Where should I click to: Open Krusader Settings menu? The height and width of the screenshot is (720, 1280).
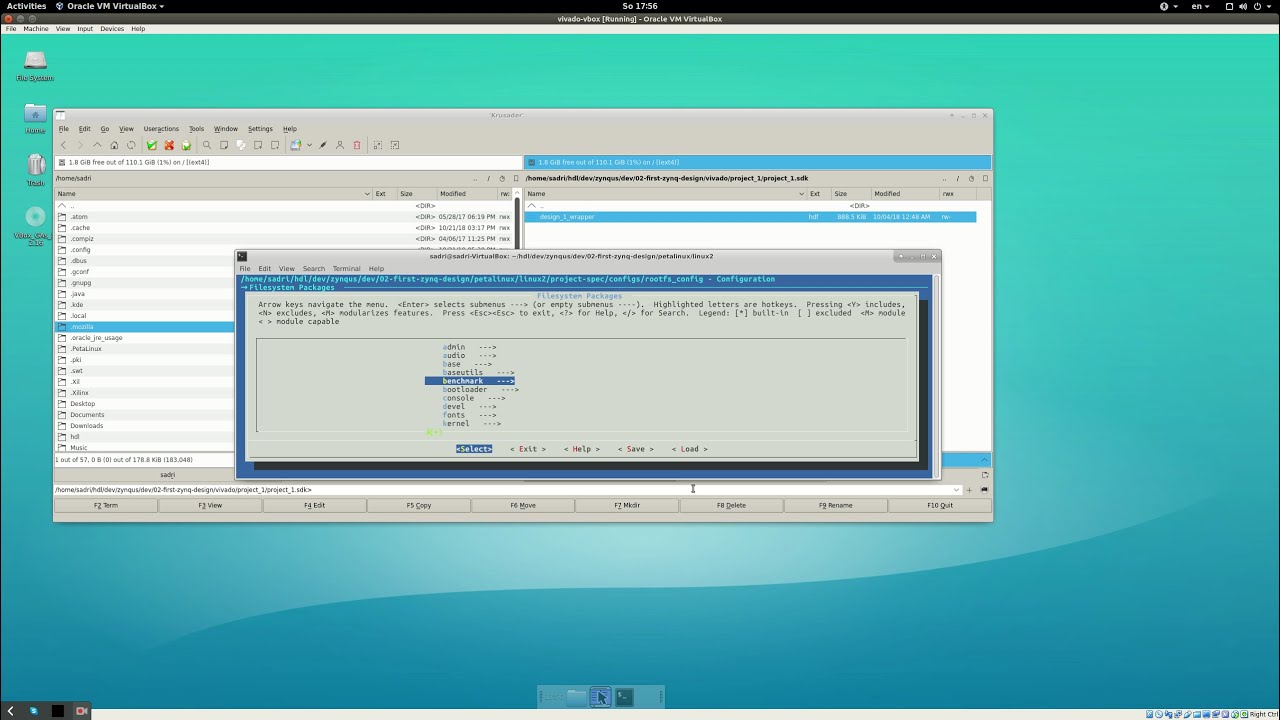coord(260,128)
